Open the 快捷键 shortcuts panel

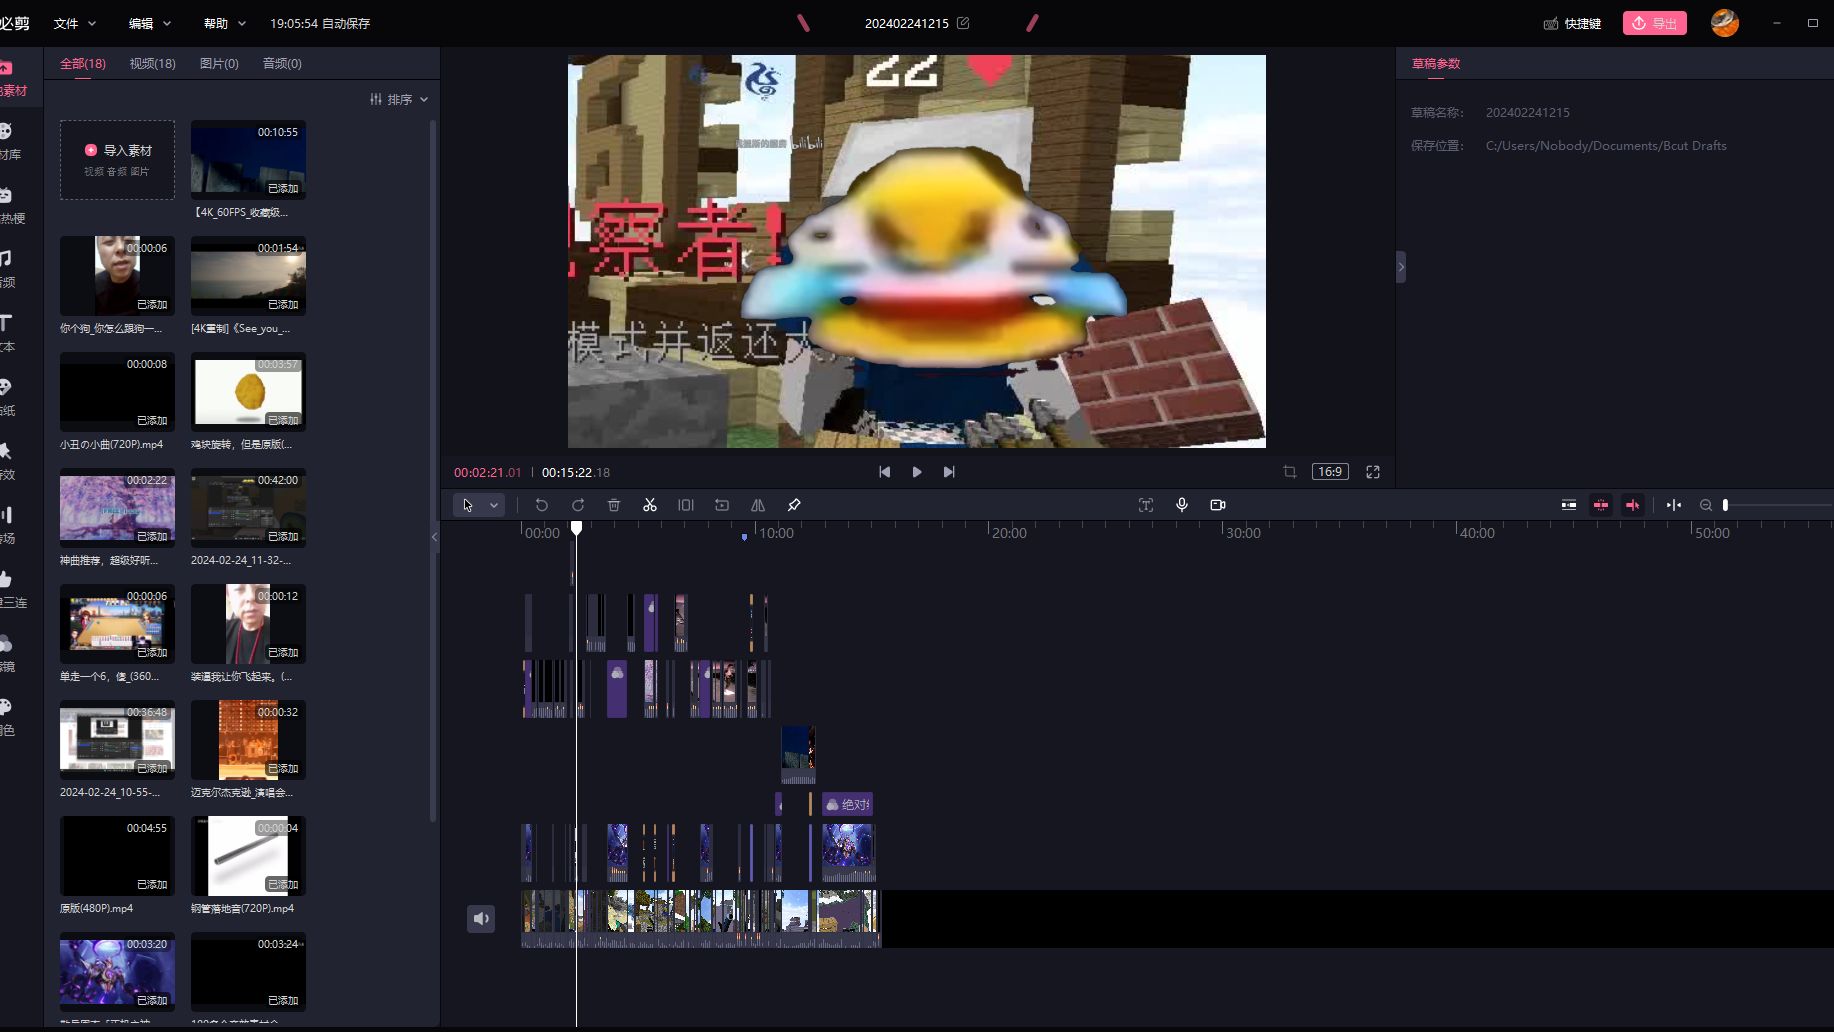[x=1573, y=23]
